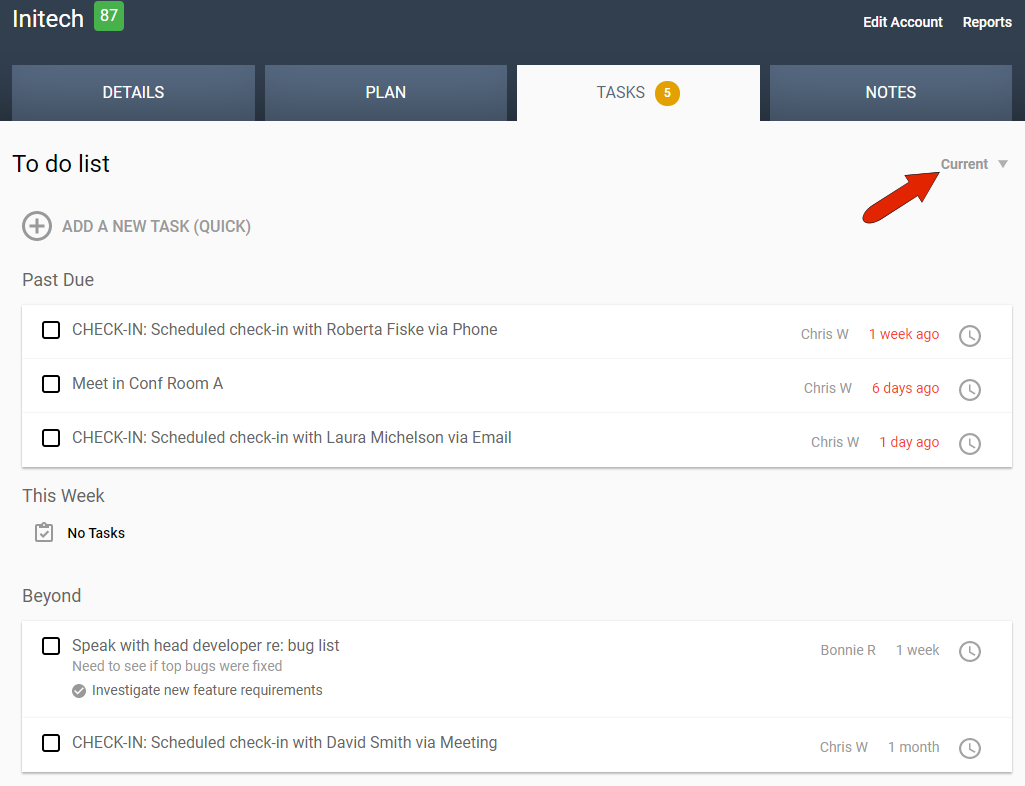Click clock icon for Laura Michelson check-in
Screen dimensions: 1025x786
point(969,443)
